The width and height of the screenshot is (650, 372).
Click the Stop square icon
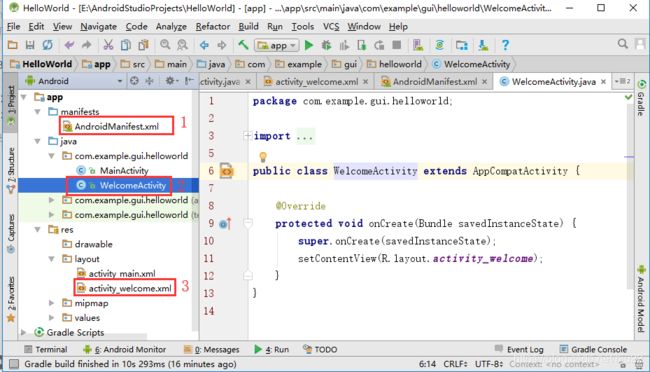(x=397, y=45)
